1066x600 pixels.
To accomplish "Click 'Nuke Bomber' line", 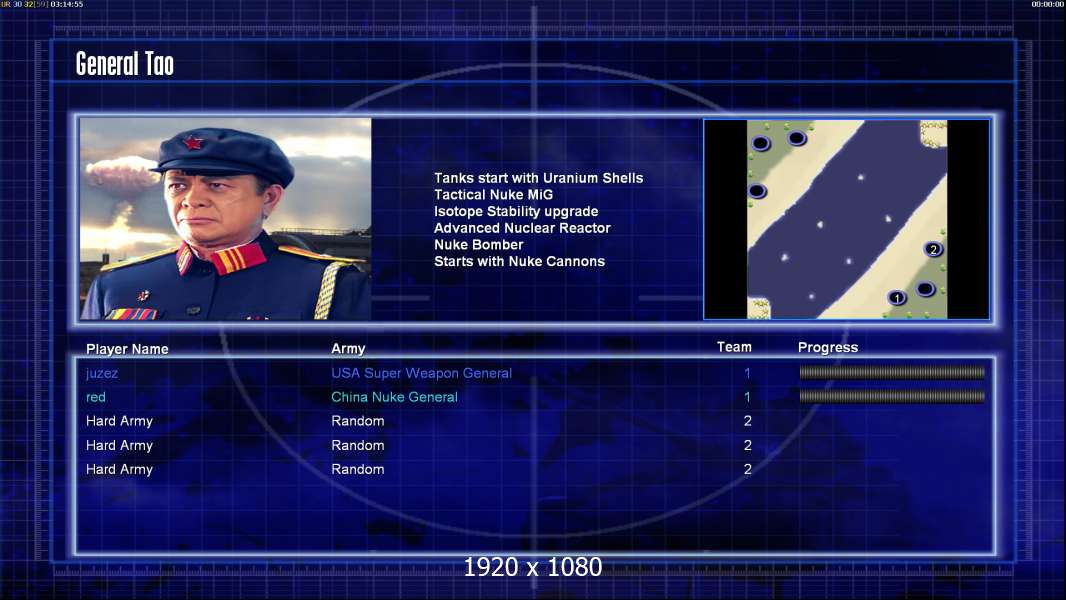I will pyautogui.click(x=479, y=245).
